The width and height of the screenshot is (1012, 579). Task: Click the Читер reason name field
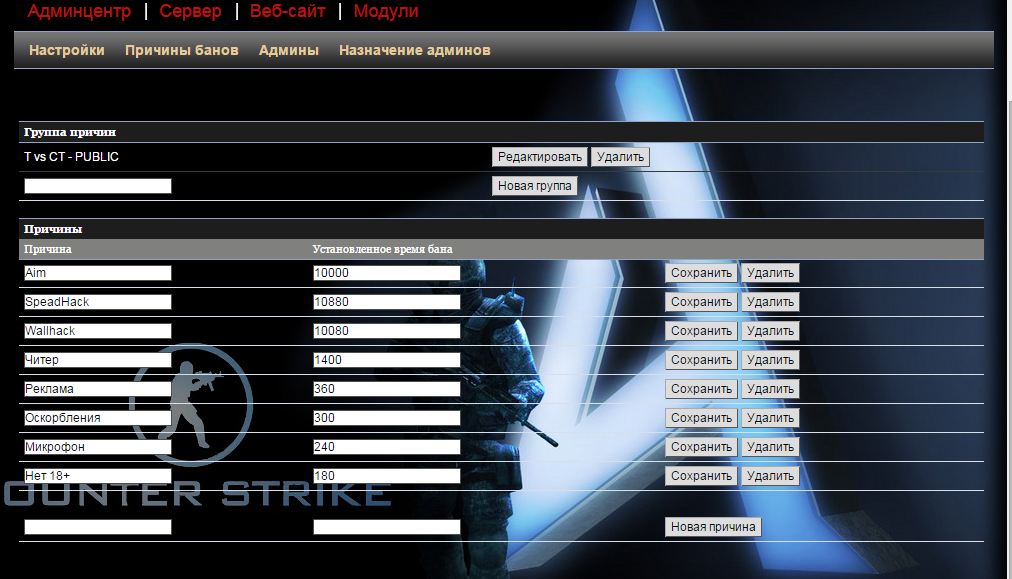[98, 360]
